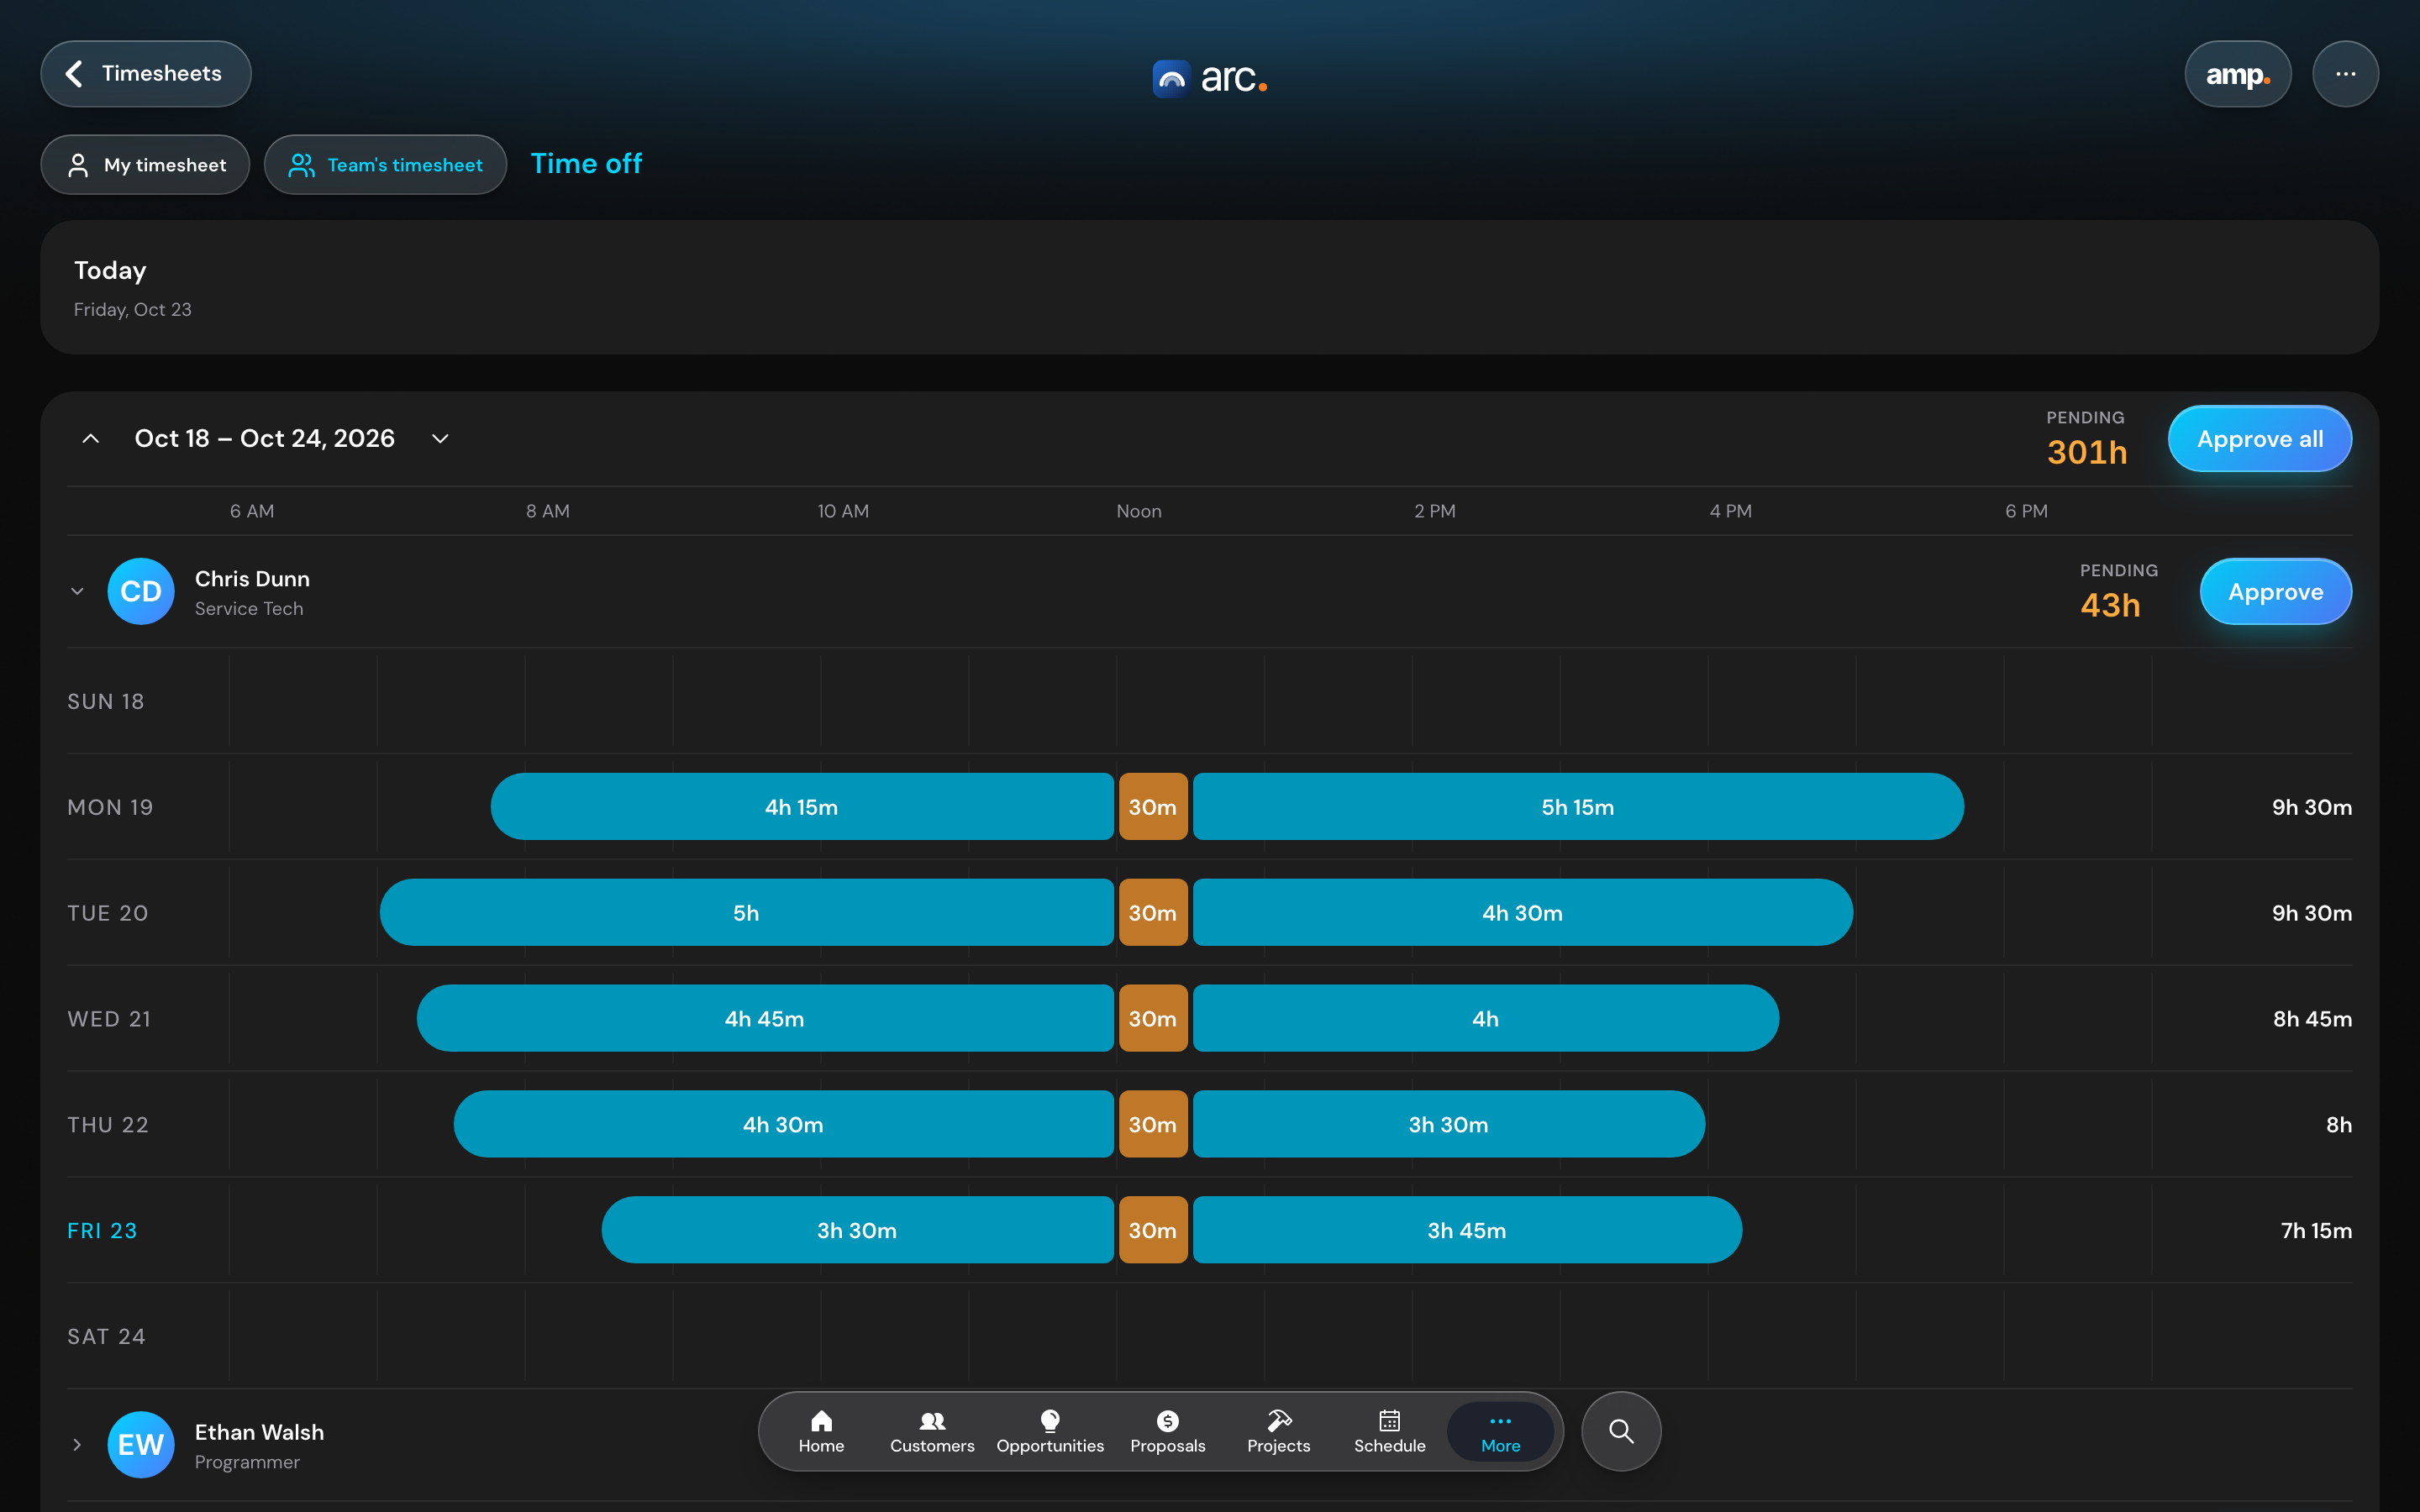Select Monday's 30m break block
The image size is (2420, 1512).
click(x=1153, y=807)
